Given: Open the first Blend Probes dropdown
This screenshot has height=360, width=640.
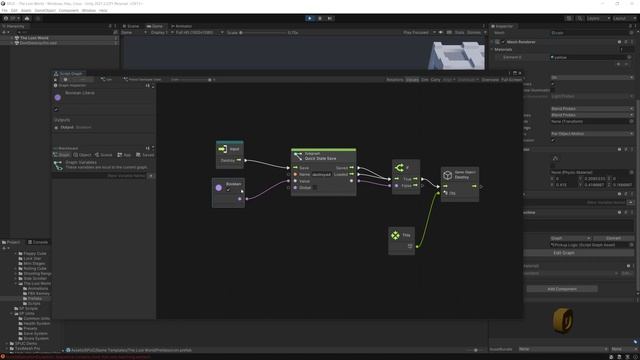Looking at the screenshot, I should pyautogui.click(x=592, y=109).
